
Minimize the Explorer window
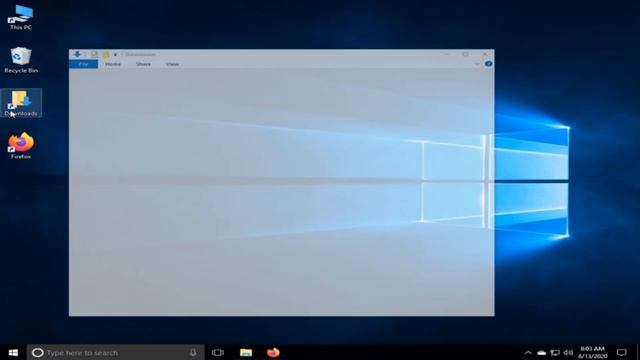click(x=447, y=54)
